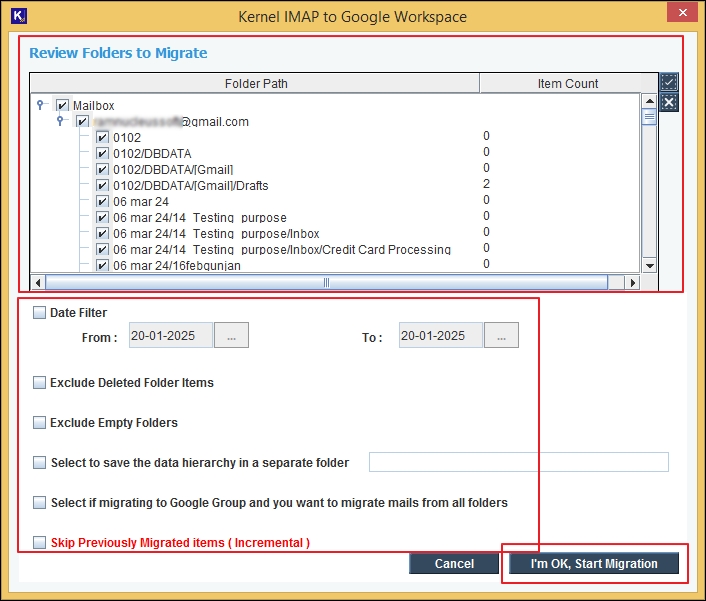Uncheck the 06 mar 24 folder checkbox
This screenshot has height=601, width=706.
102,201
